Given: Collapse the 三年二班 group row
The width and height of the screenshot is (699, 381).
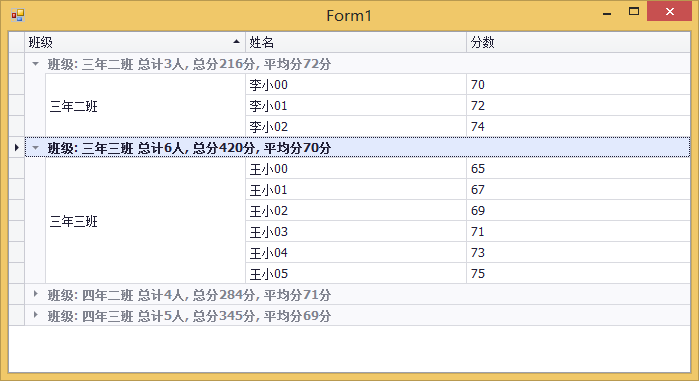Looking at the screenshot, I should tap(36, 64).
